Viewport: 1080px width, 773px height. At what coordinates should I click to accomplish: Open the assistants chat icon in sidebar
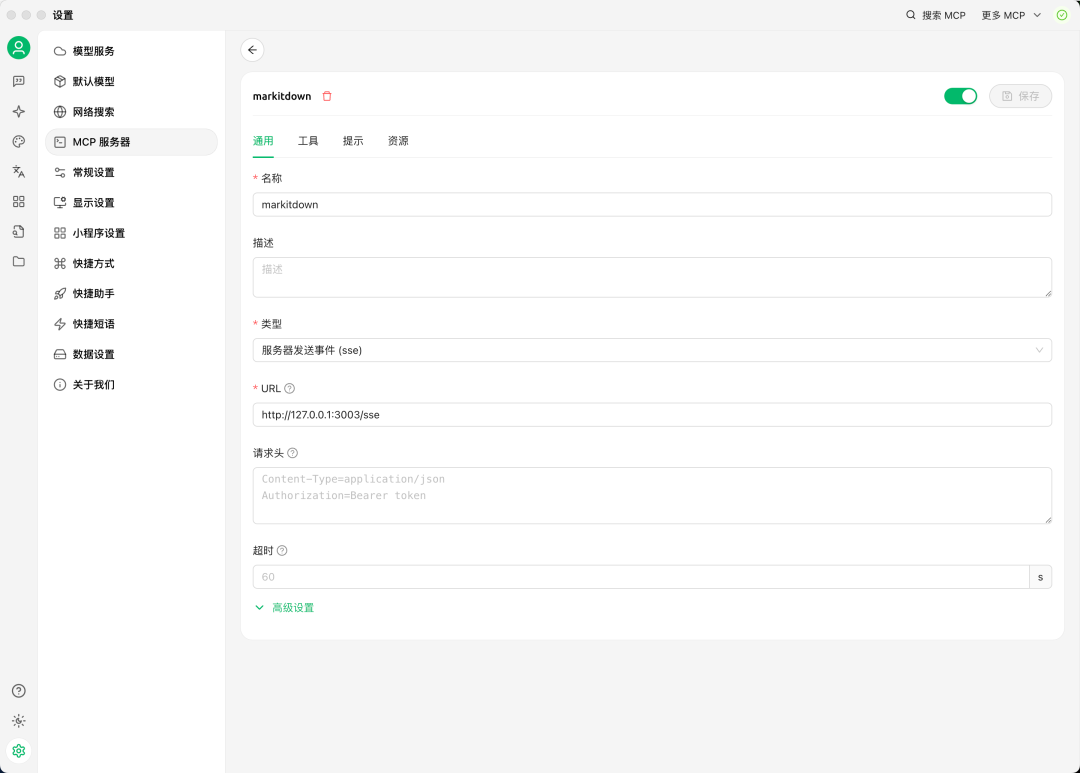(18, 81)
